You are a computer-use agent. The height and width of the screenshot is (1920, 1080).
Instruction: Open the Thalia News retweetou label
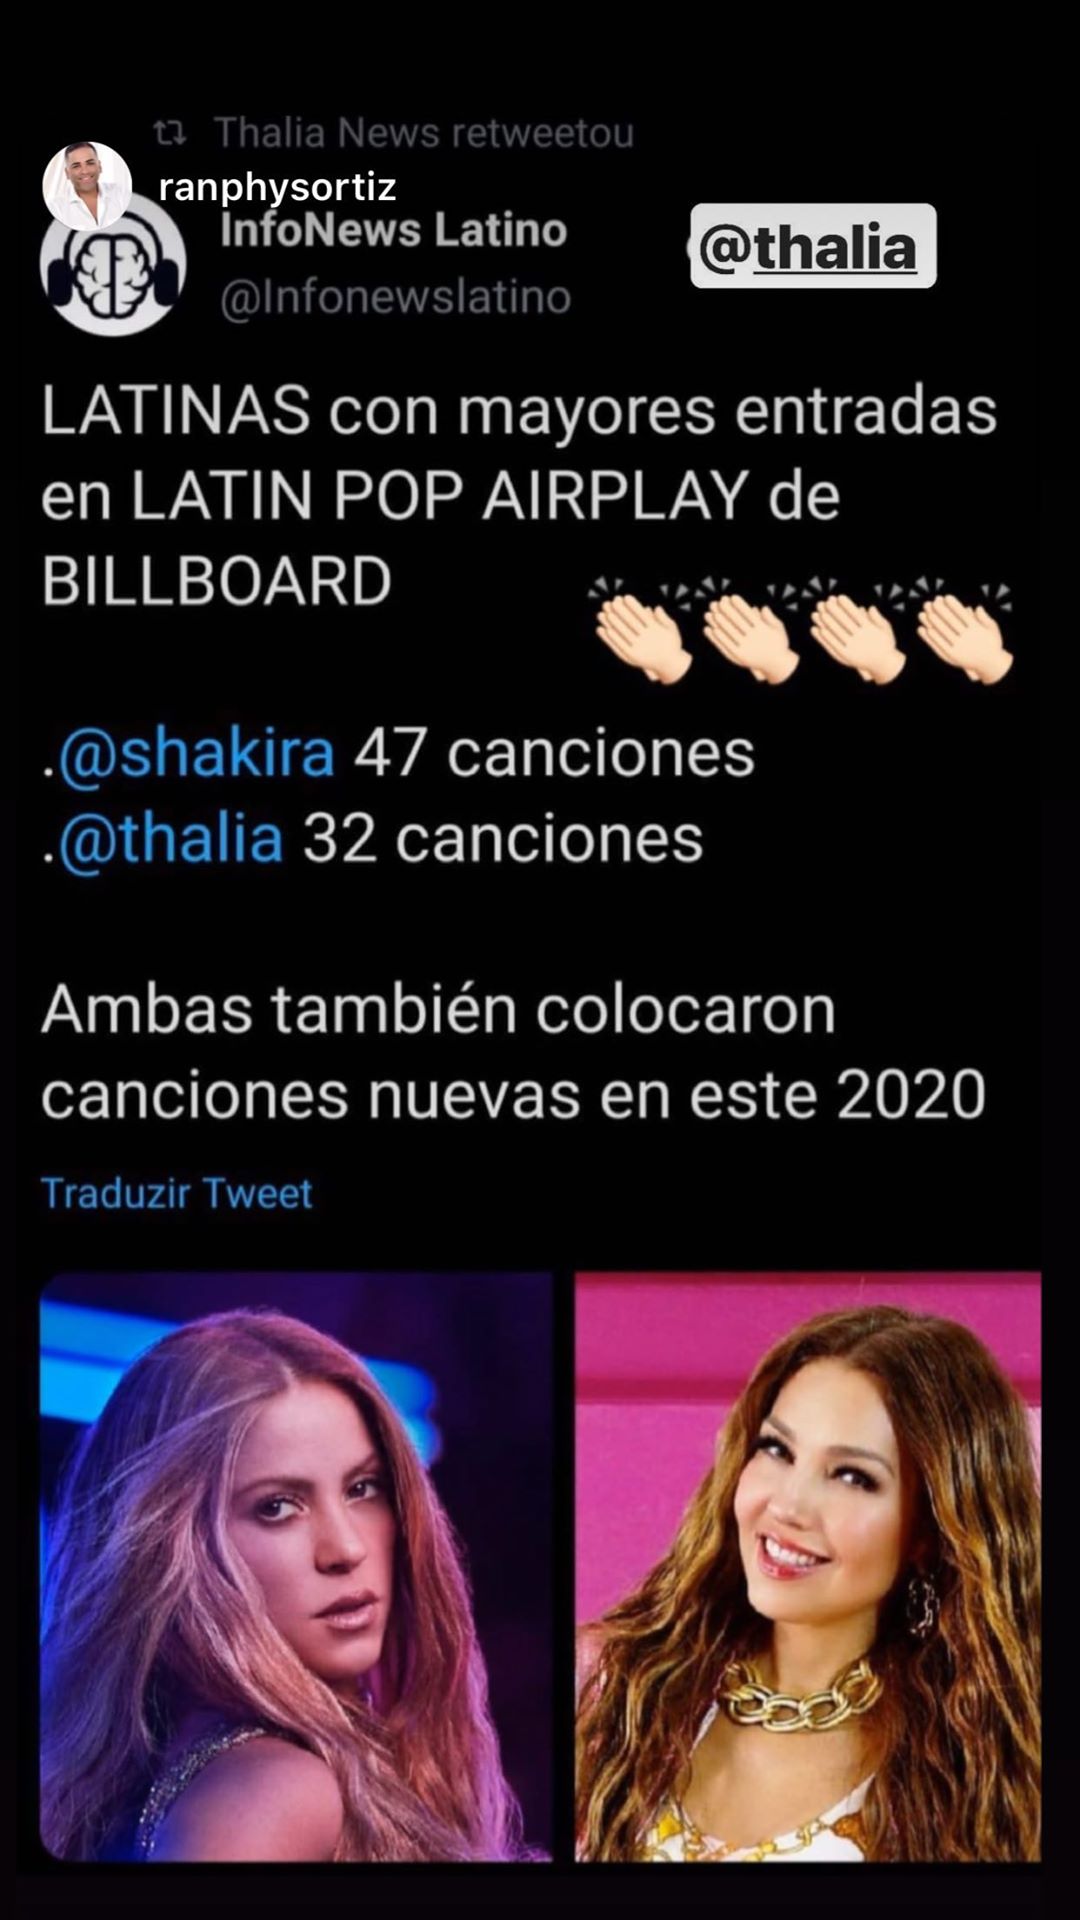point(424,133)
